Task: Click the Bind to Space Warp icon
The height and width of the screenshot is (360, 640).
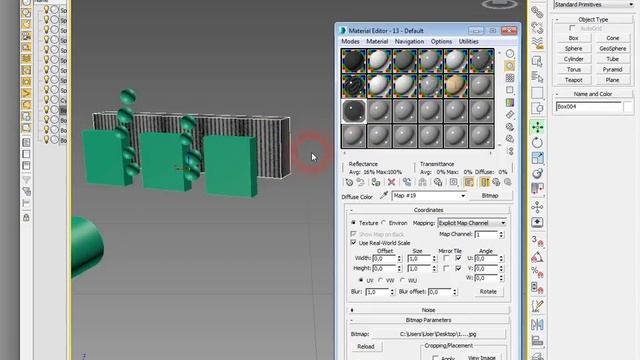Action: tap(538, 42)
